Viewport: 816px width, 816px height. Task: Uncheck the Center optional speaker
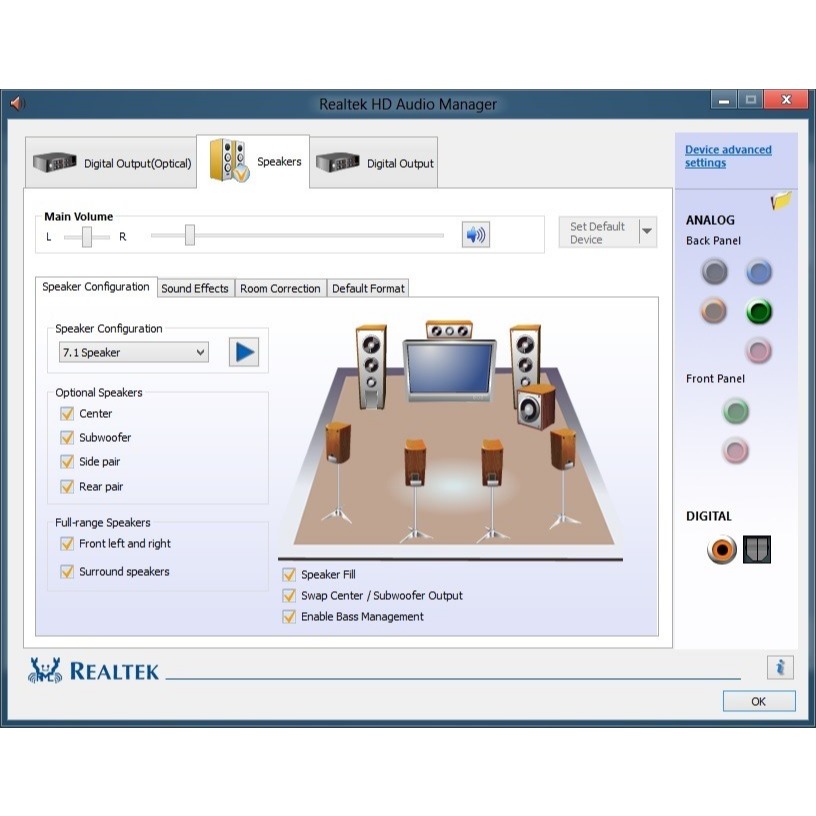67,414
